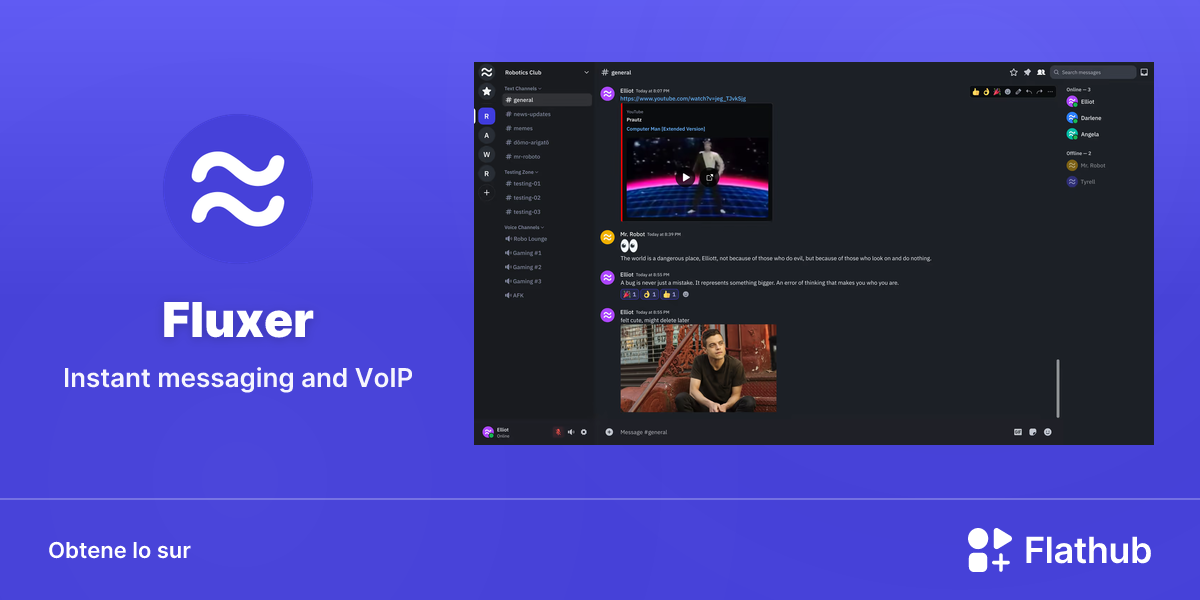Open the sticker picker in message bar
This screenshot has height=600, width=1200.
click(x=1032, y=432)
